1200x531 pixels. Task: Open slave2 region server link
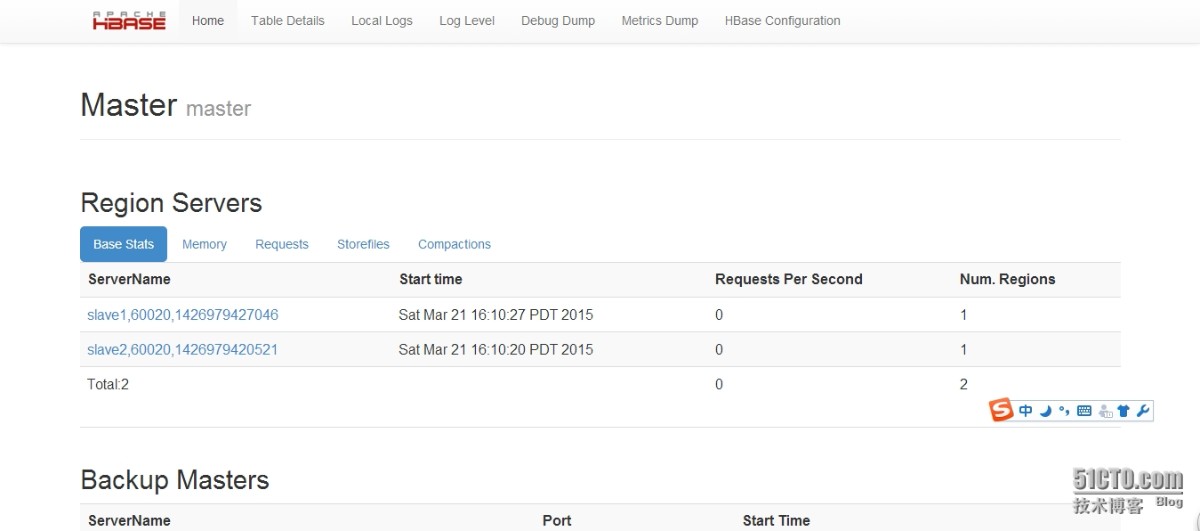click(183, 350)
